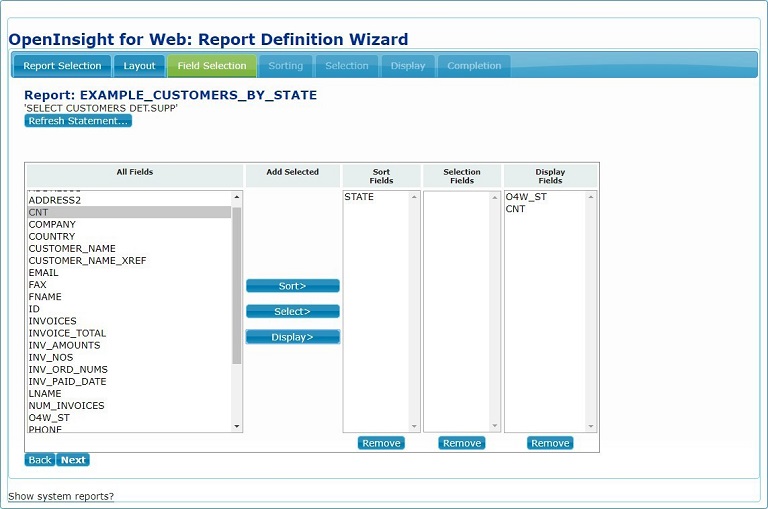Screen dimensions: 768x509
Task: Select FAX in All Fields
Action: click(129, 285)
